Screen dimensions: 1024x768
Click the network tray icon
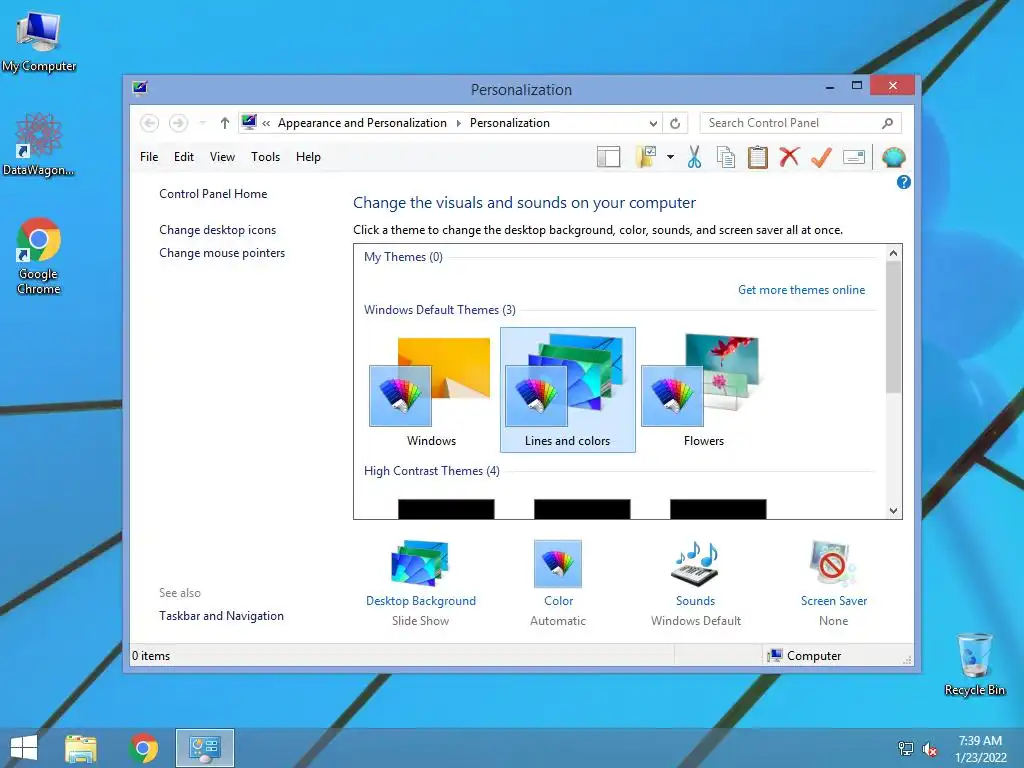905,748
